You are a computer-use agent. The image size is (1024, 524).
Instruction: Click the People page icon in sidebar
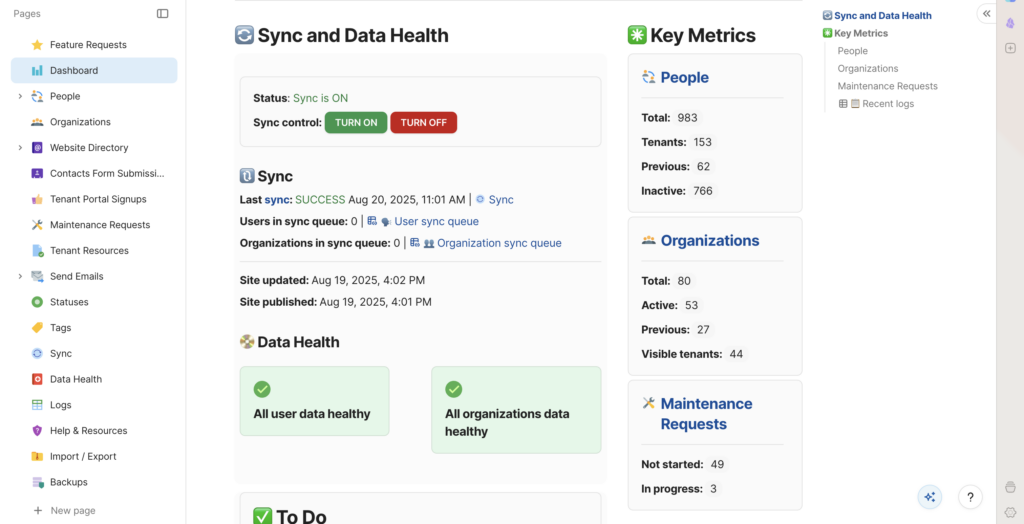click(x=37, y=96)
